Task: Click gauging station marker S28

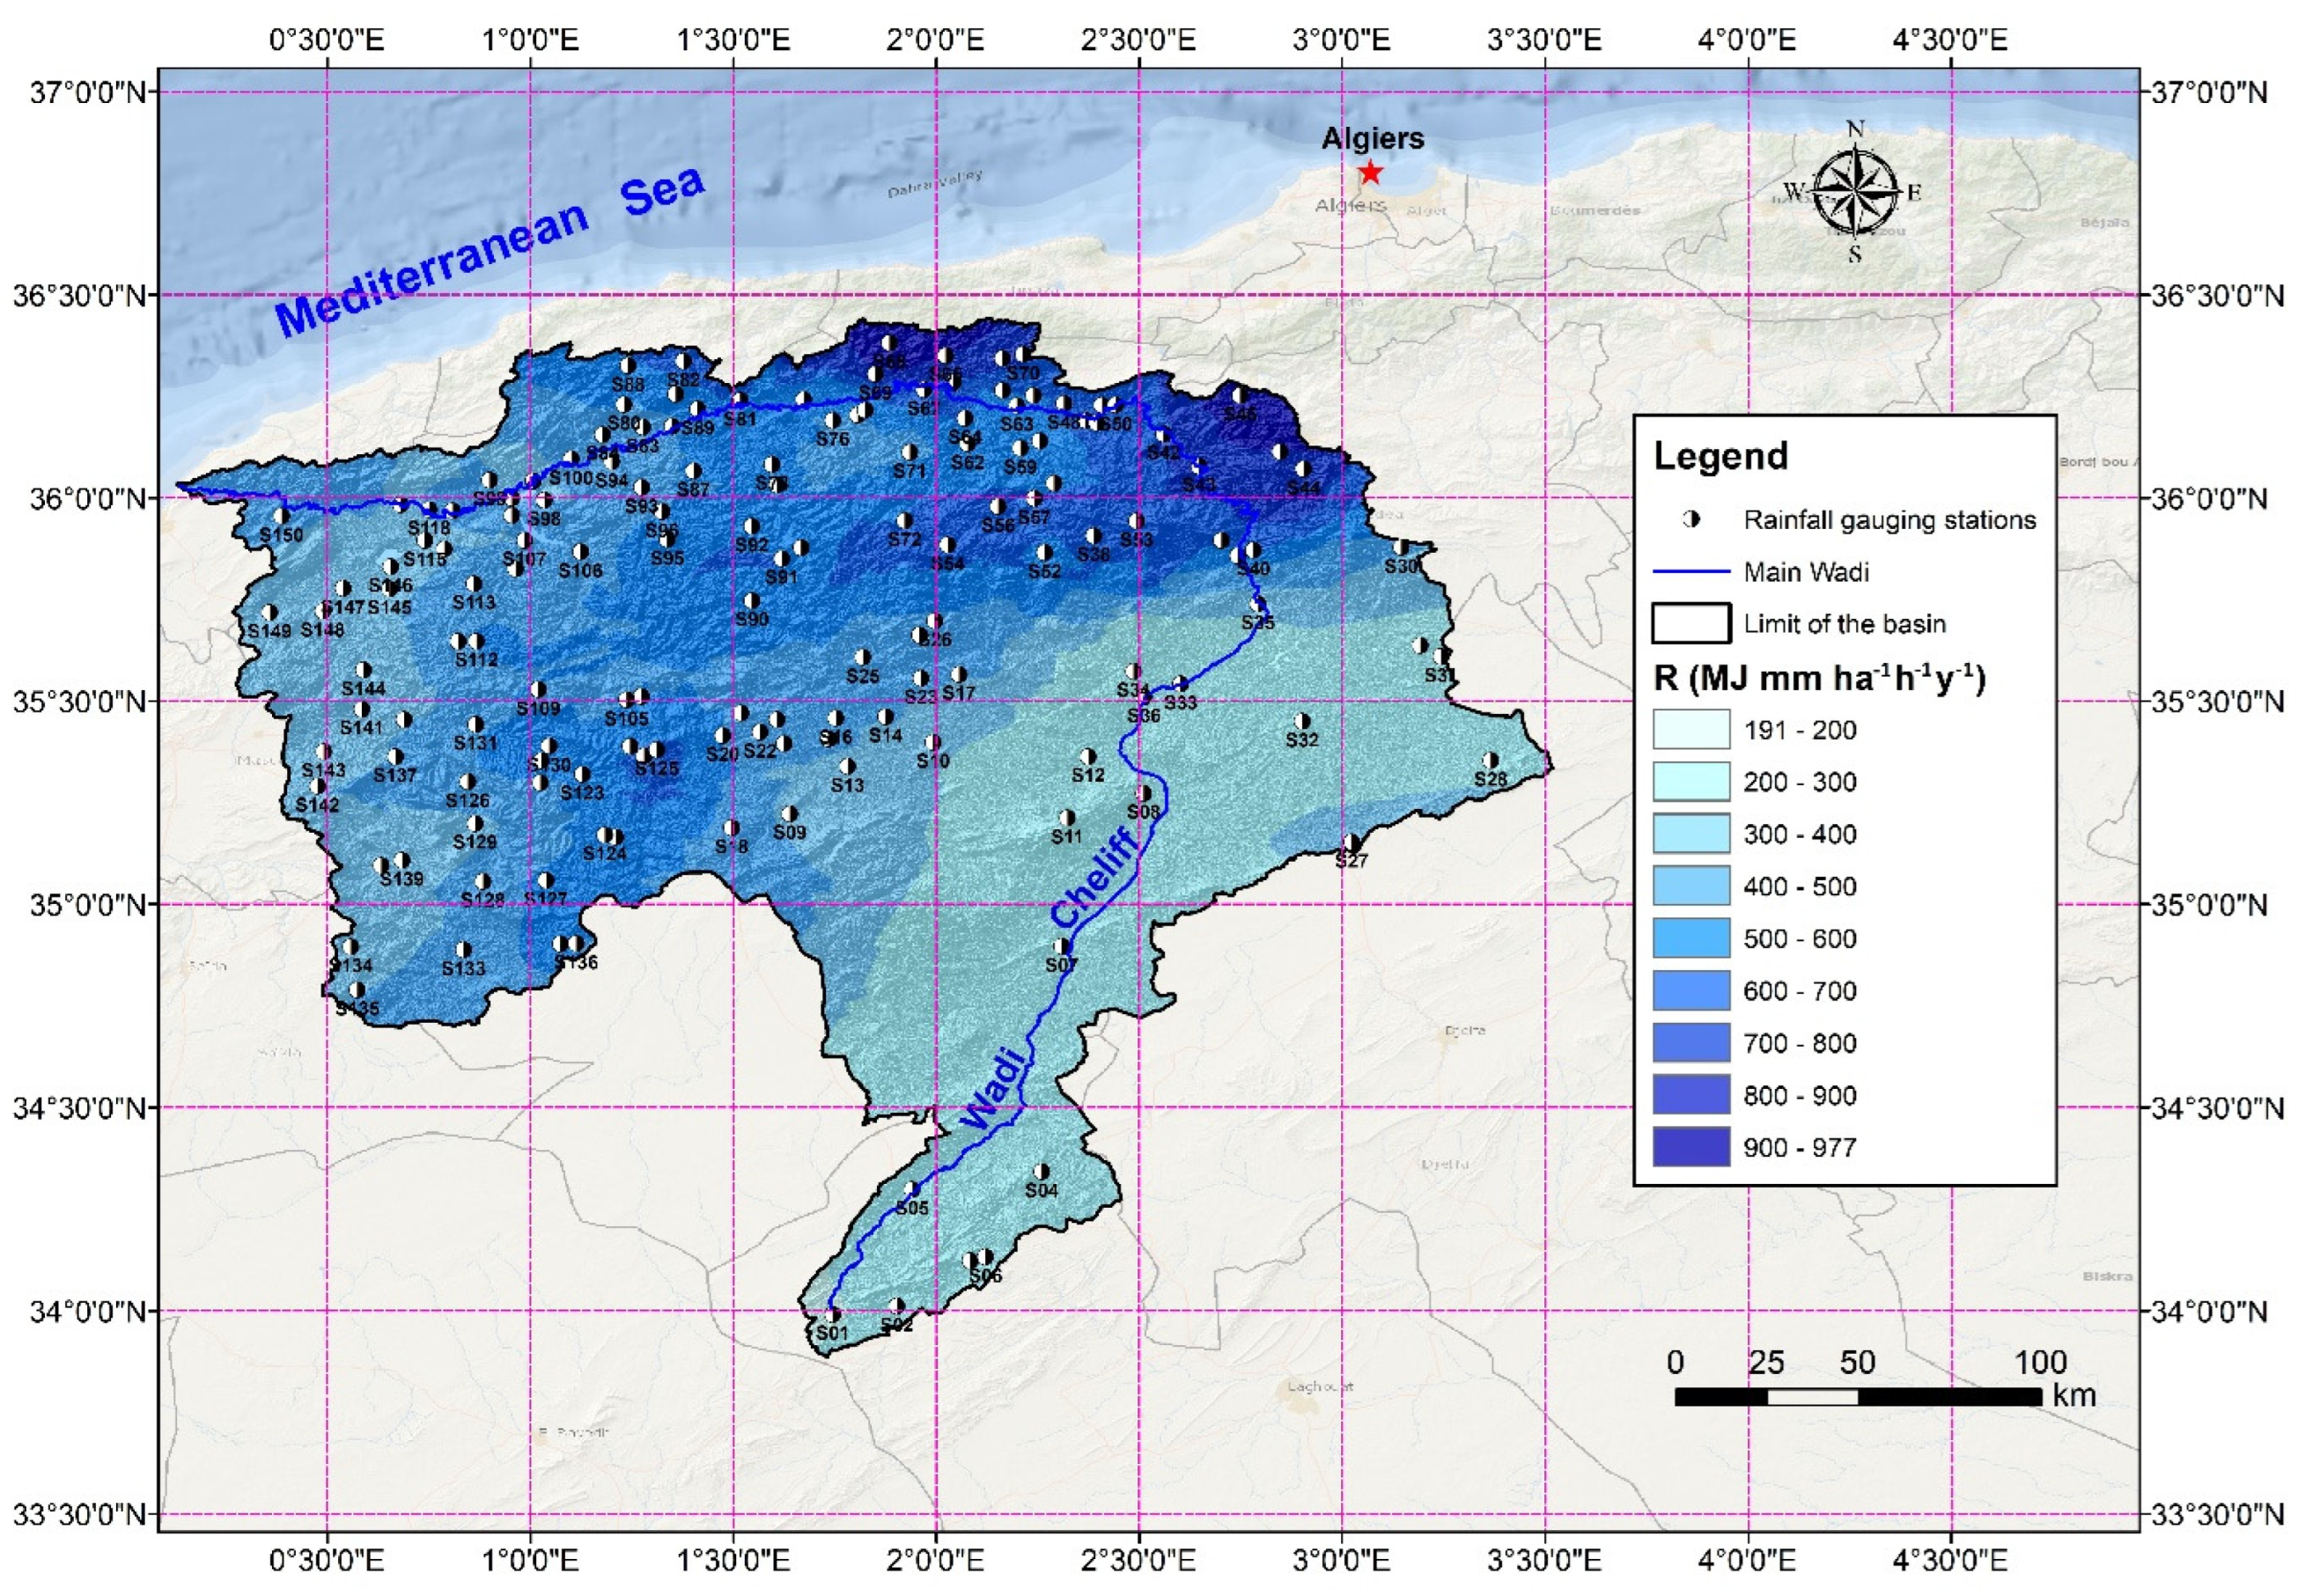Action: click(x=1490, y=760)
